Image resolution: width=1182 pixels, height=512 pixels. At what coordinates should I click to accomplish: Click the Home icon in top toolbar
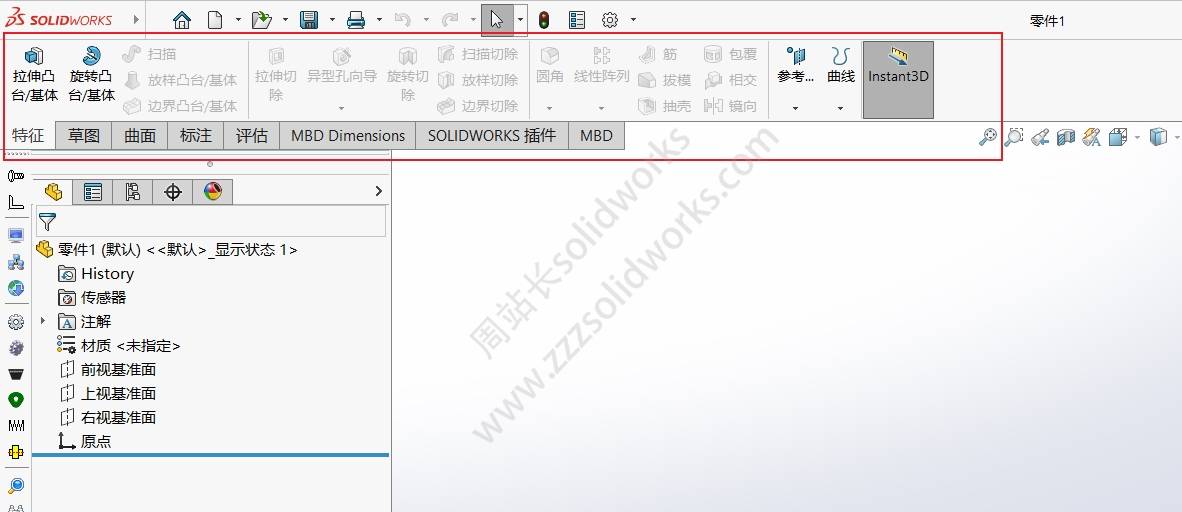181,19
